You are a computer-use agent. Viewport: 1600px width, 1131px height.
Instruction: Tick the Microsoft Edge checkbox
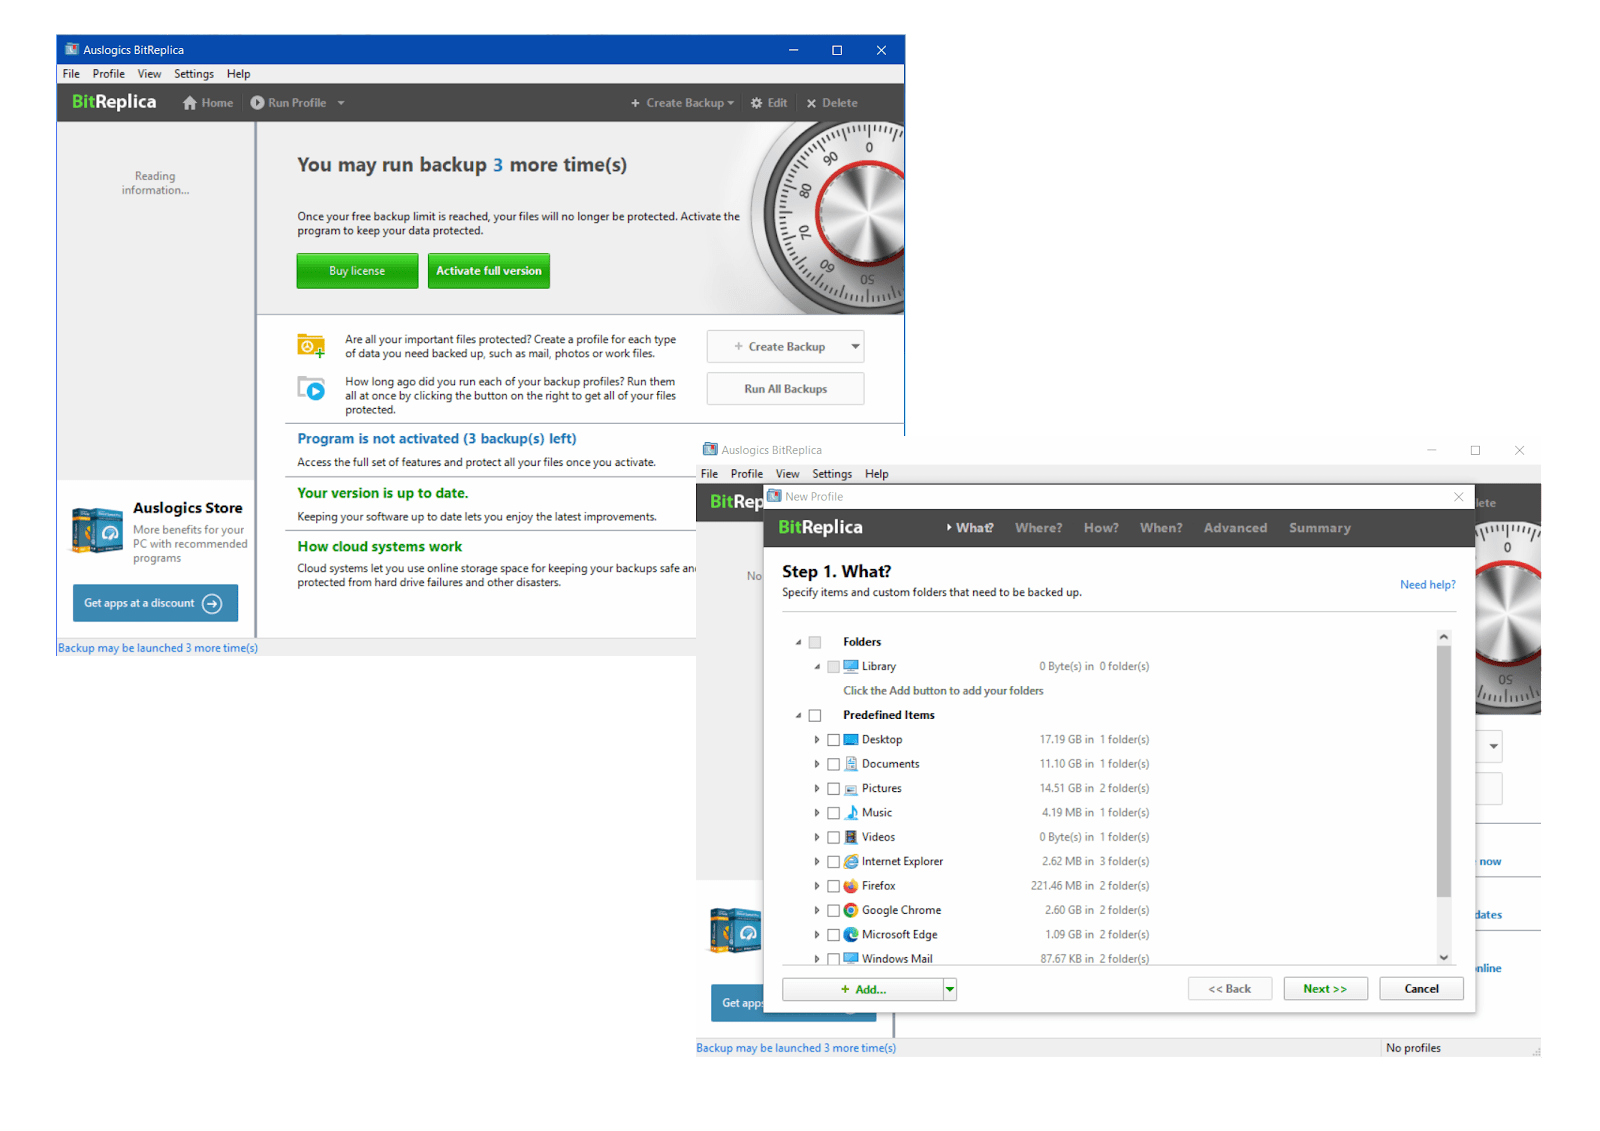tap(833, 935)
